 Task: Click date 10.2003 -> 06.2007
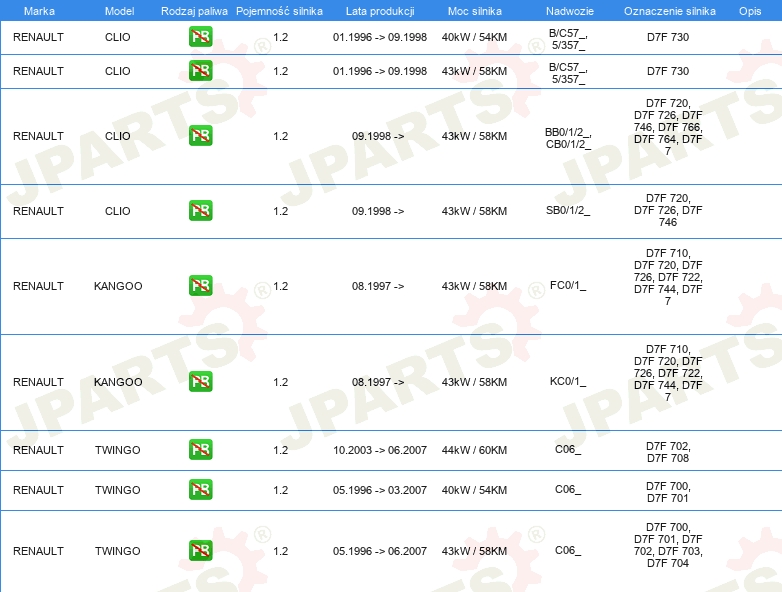tap(380, 450)
